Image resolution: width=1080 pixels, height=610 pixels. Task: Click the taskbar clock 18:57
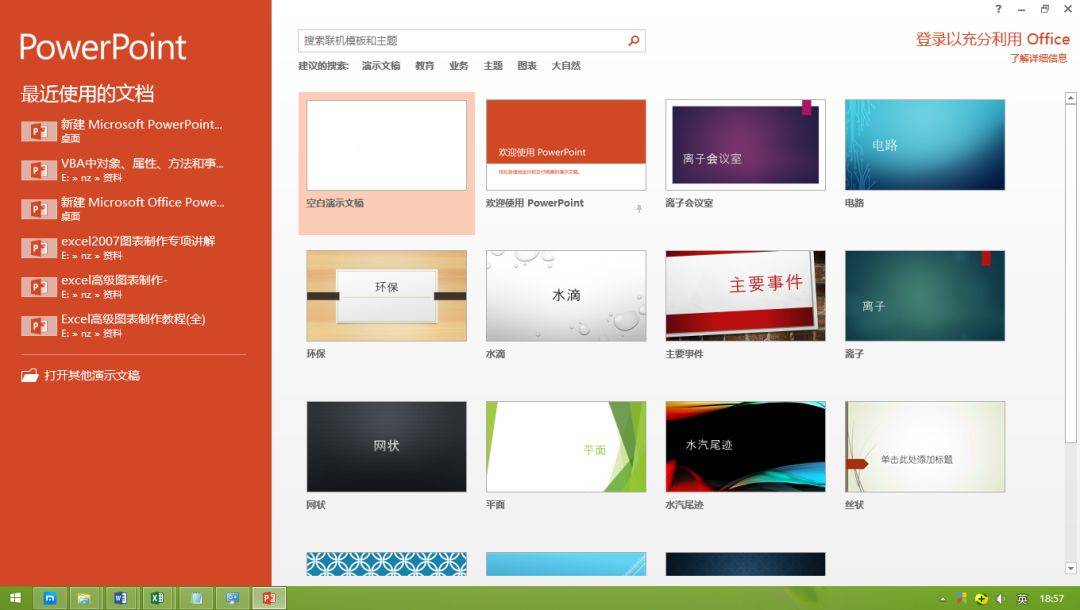(x=1051, y=599)
